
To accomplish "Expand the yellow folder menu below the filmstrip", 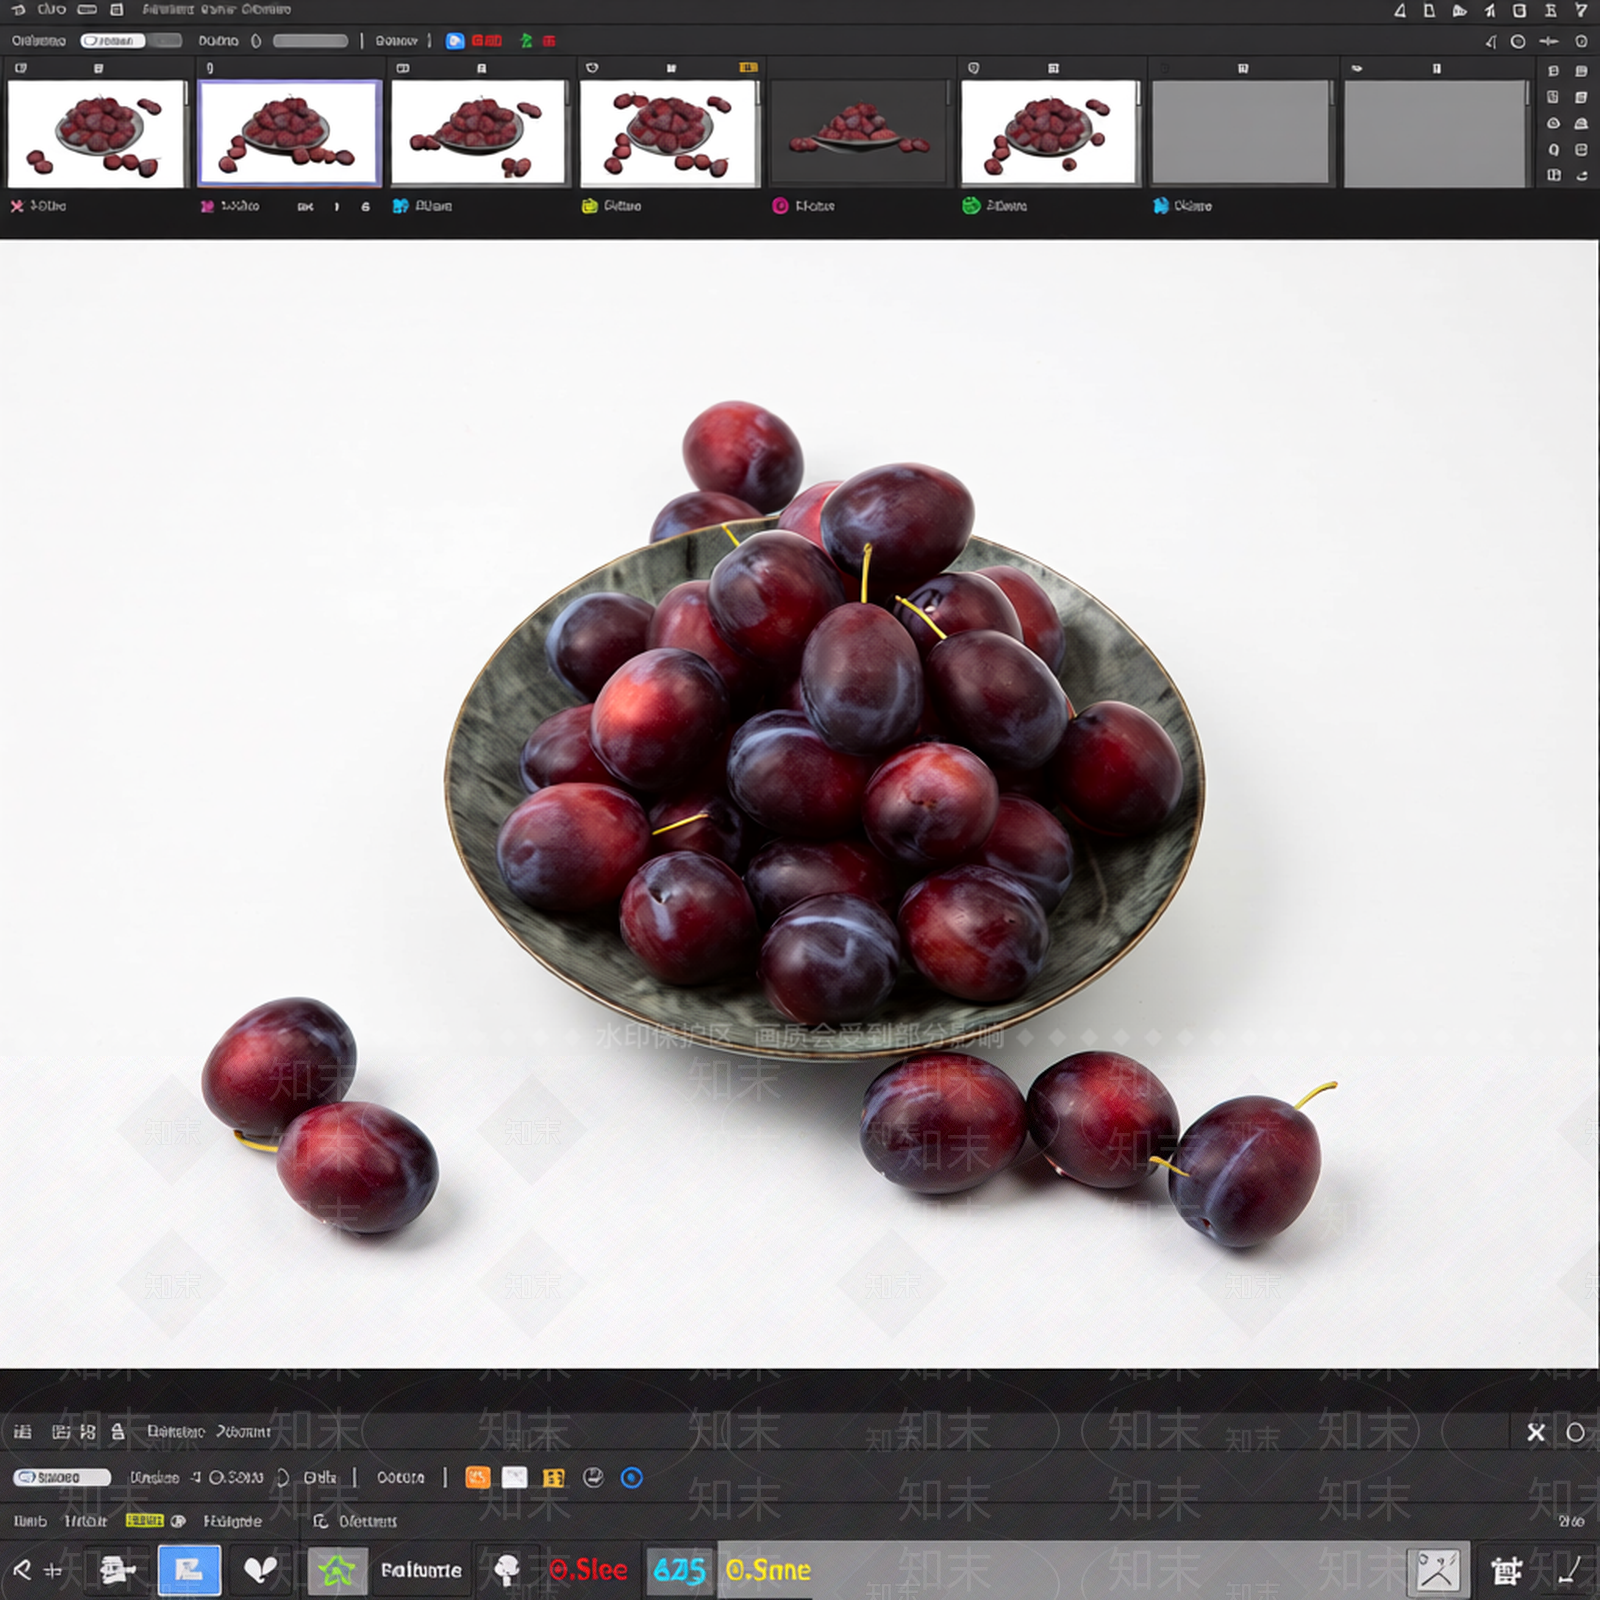I will pyautogui.click(x=587, y=206).
